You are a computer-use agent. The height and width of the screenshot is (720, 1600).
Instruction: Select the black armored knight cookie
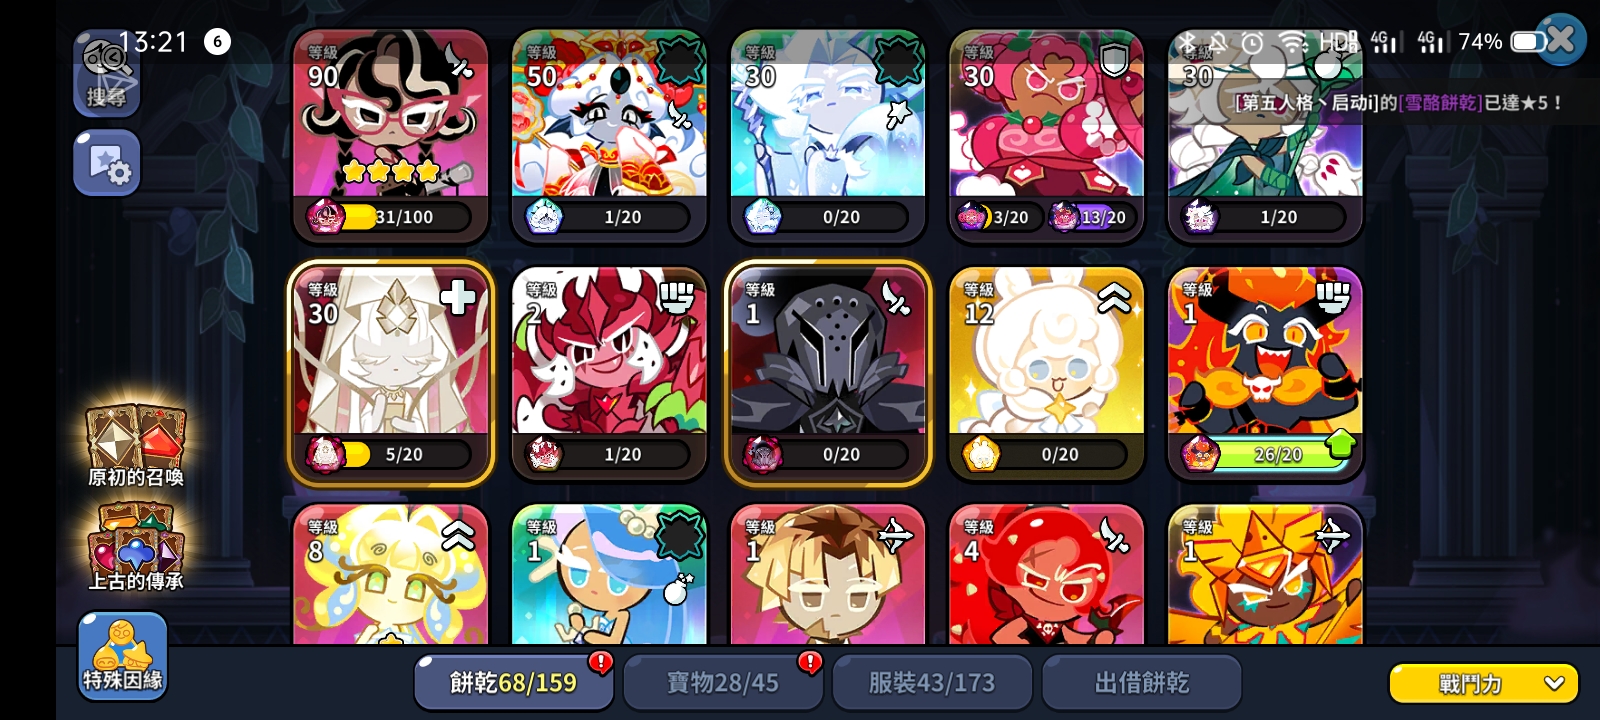click(828, 374)
